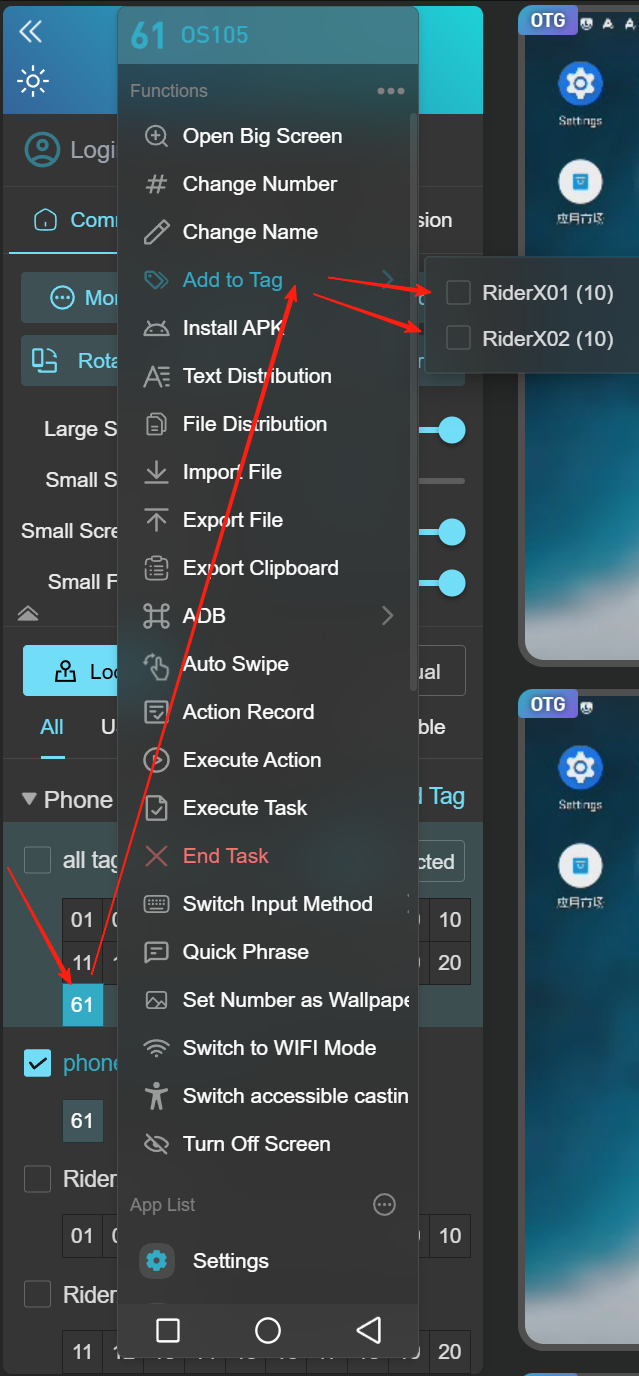Check the RiderX02 (10) tag checkbox
Image resolution: width=639 pixels, height=1376 pixels.
pyautogui.click(x=458, y=338)
